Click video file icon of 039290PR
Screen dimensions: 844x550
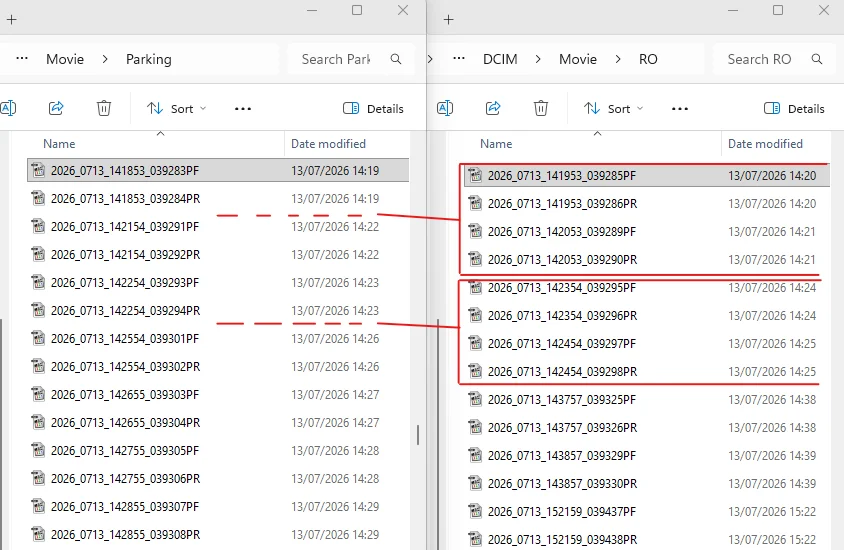click(x=475, y=259)
